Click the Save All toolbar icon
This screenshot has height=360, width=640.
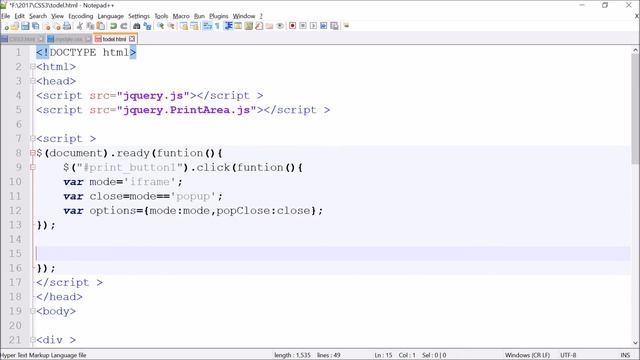tap(36, 26)
